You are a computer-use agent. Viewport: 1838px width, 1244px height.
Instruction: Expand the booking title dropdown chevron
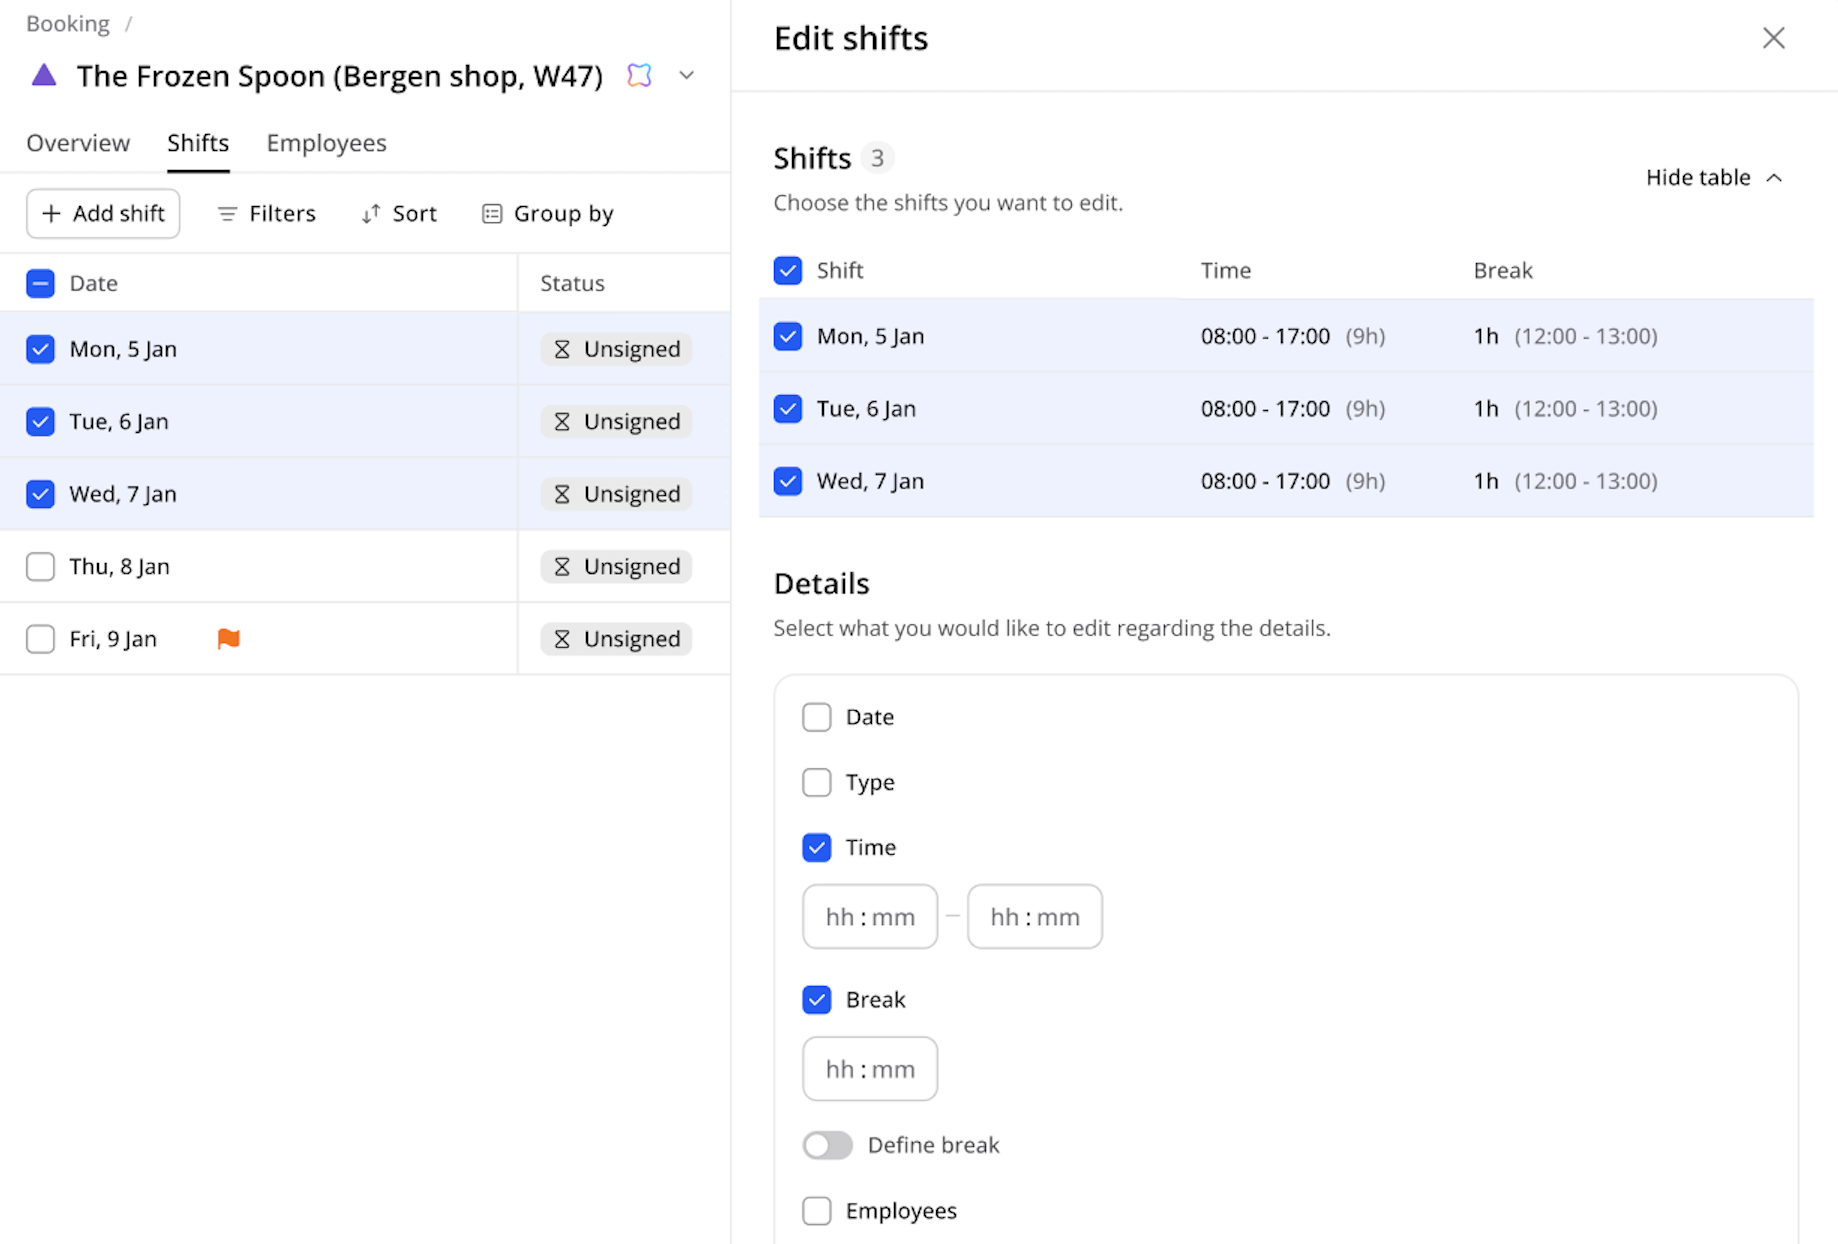687,75
